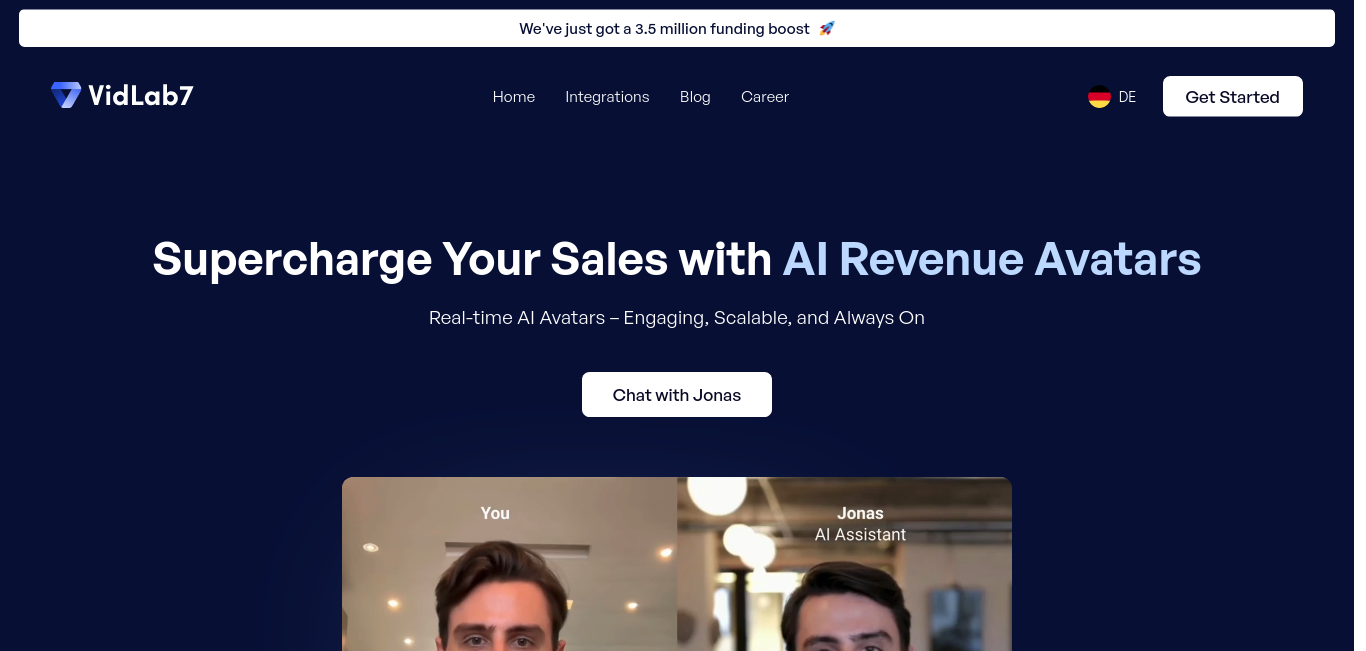Click the 3.5 million funding announcement banner
1366x651 pixels.
pyautogui.click(x=677, y=29)
